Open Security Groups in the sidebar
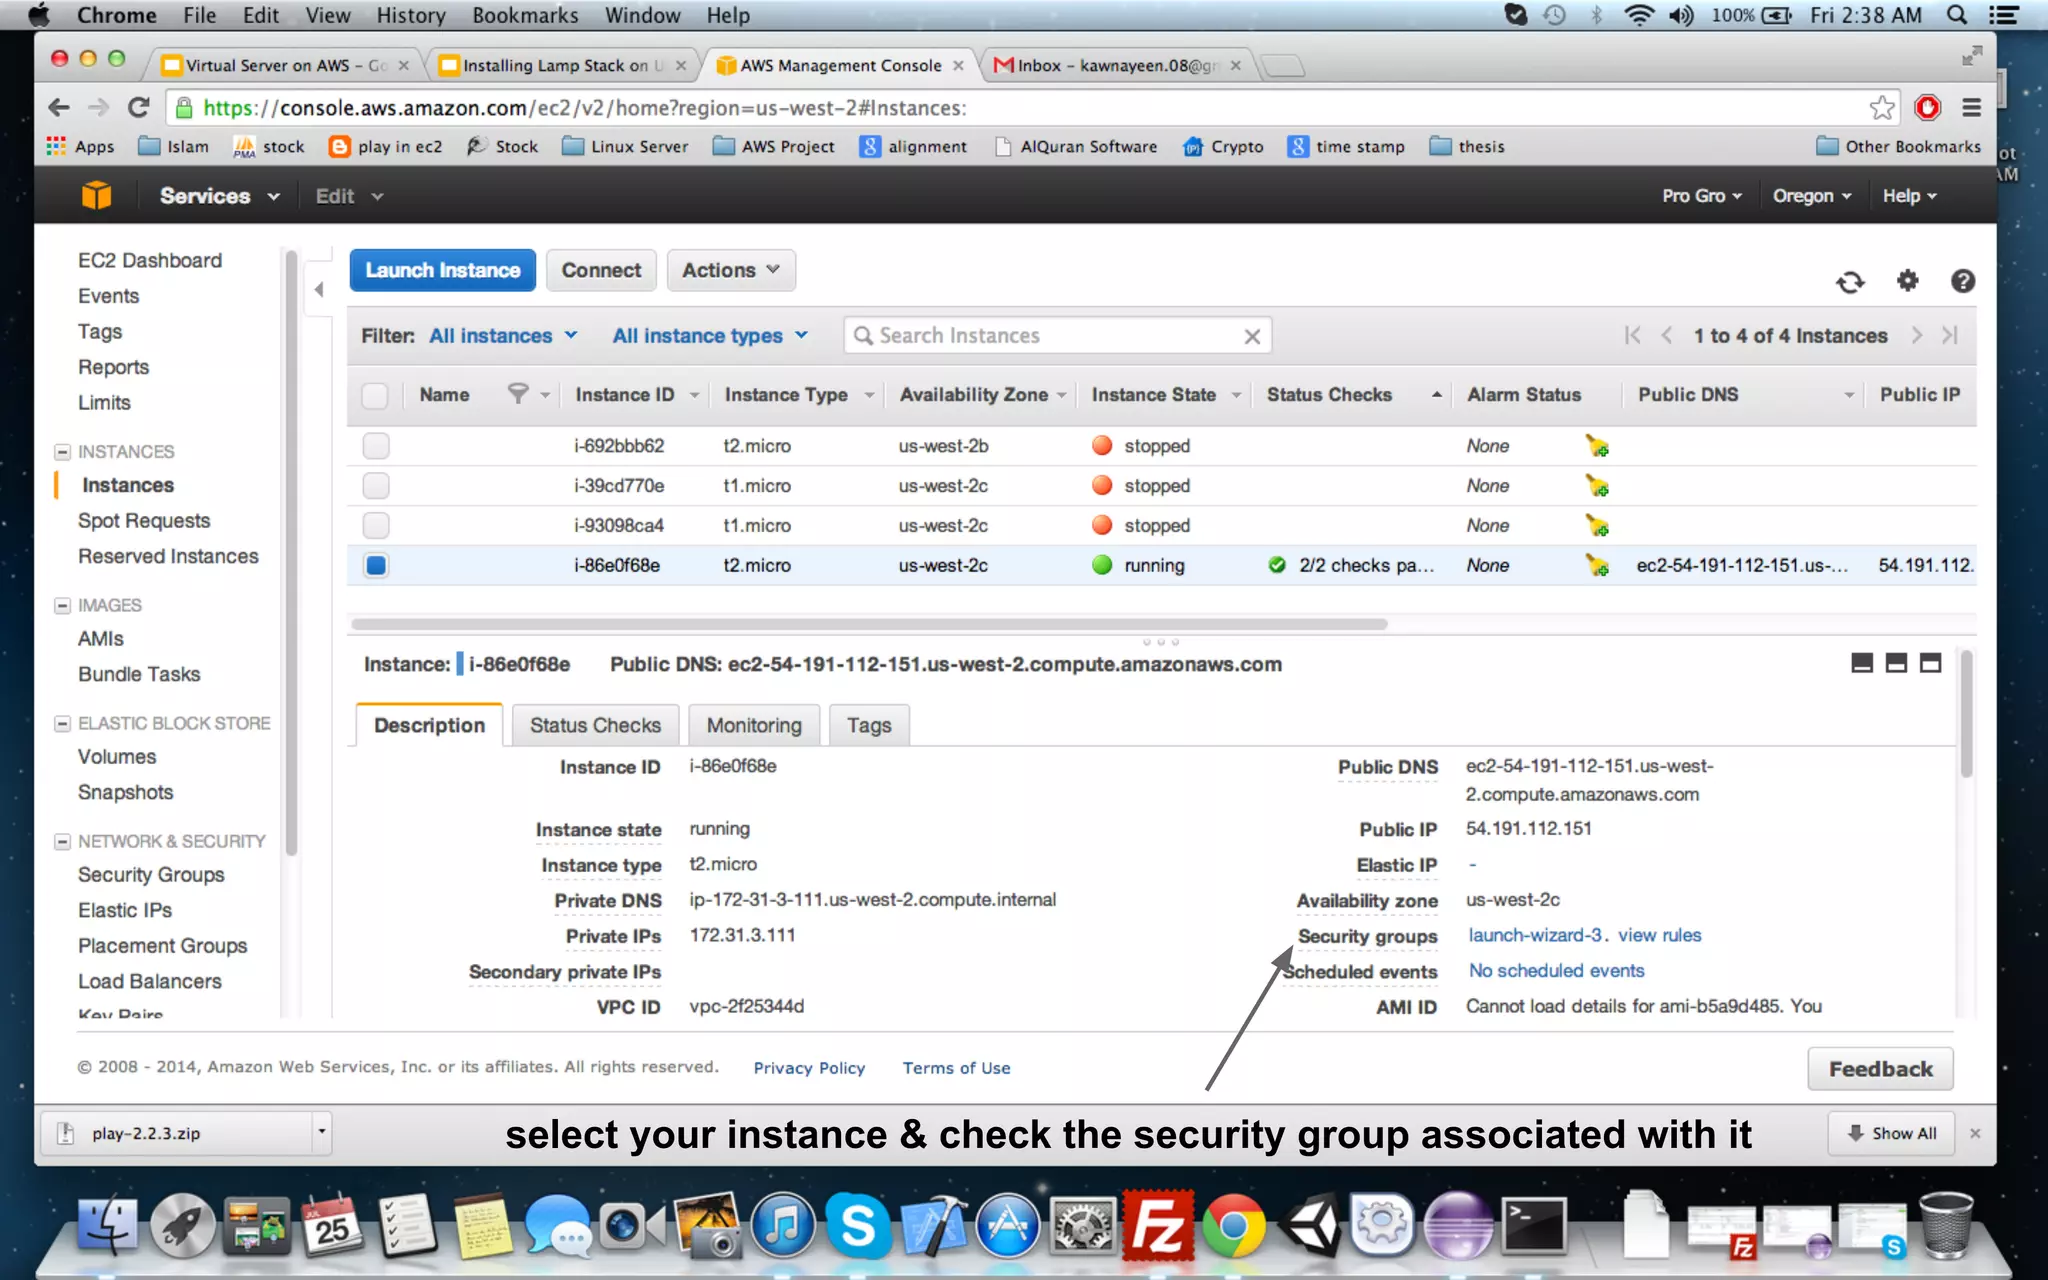 (151, 875)
